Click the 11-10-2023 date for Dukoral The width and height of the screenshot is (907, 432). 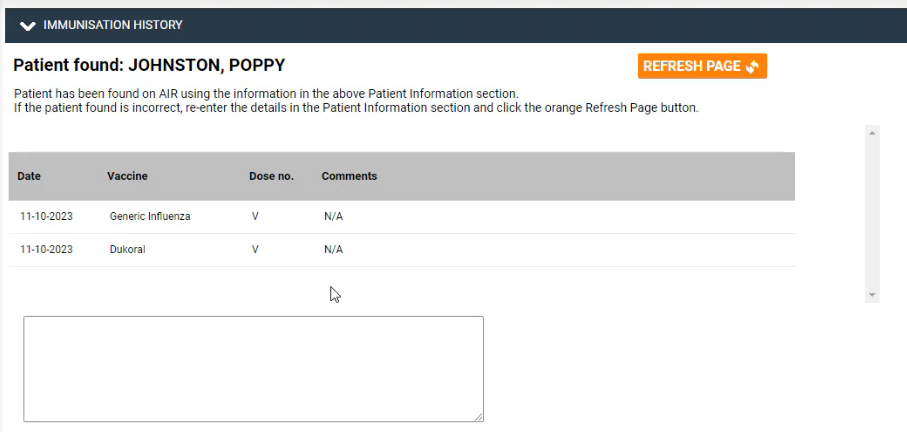tap(46, 250)
